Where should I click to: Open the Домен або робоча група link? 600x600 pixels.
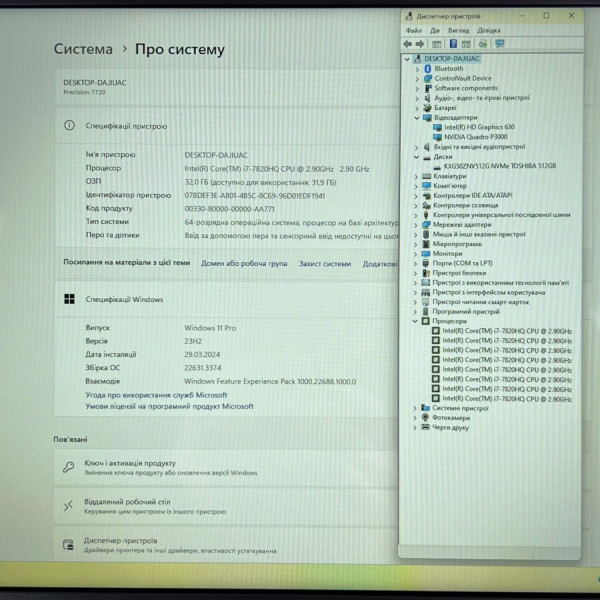click(x=244, y=263)
